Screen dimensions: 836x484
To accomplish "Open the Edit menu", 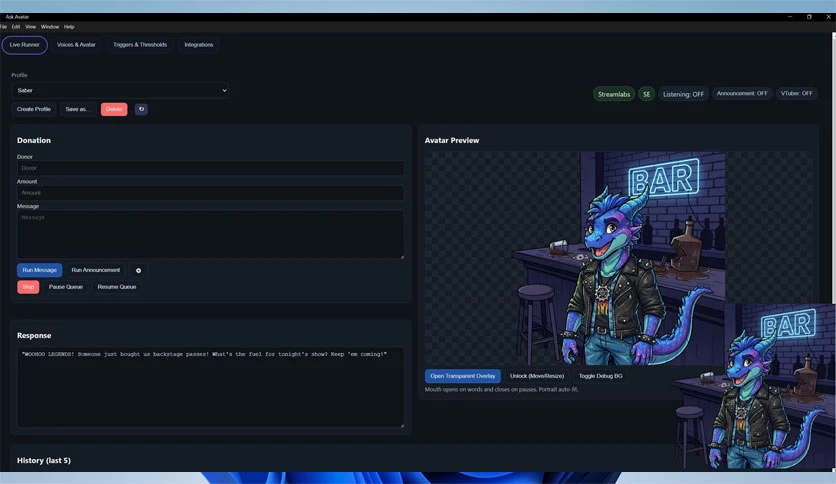I will [16, 27].
